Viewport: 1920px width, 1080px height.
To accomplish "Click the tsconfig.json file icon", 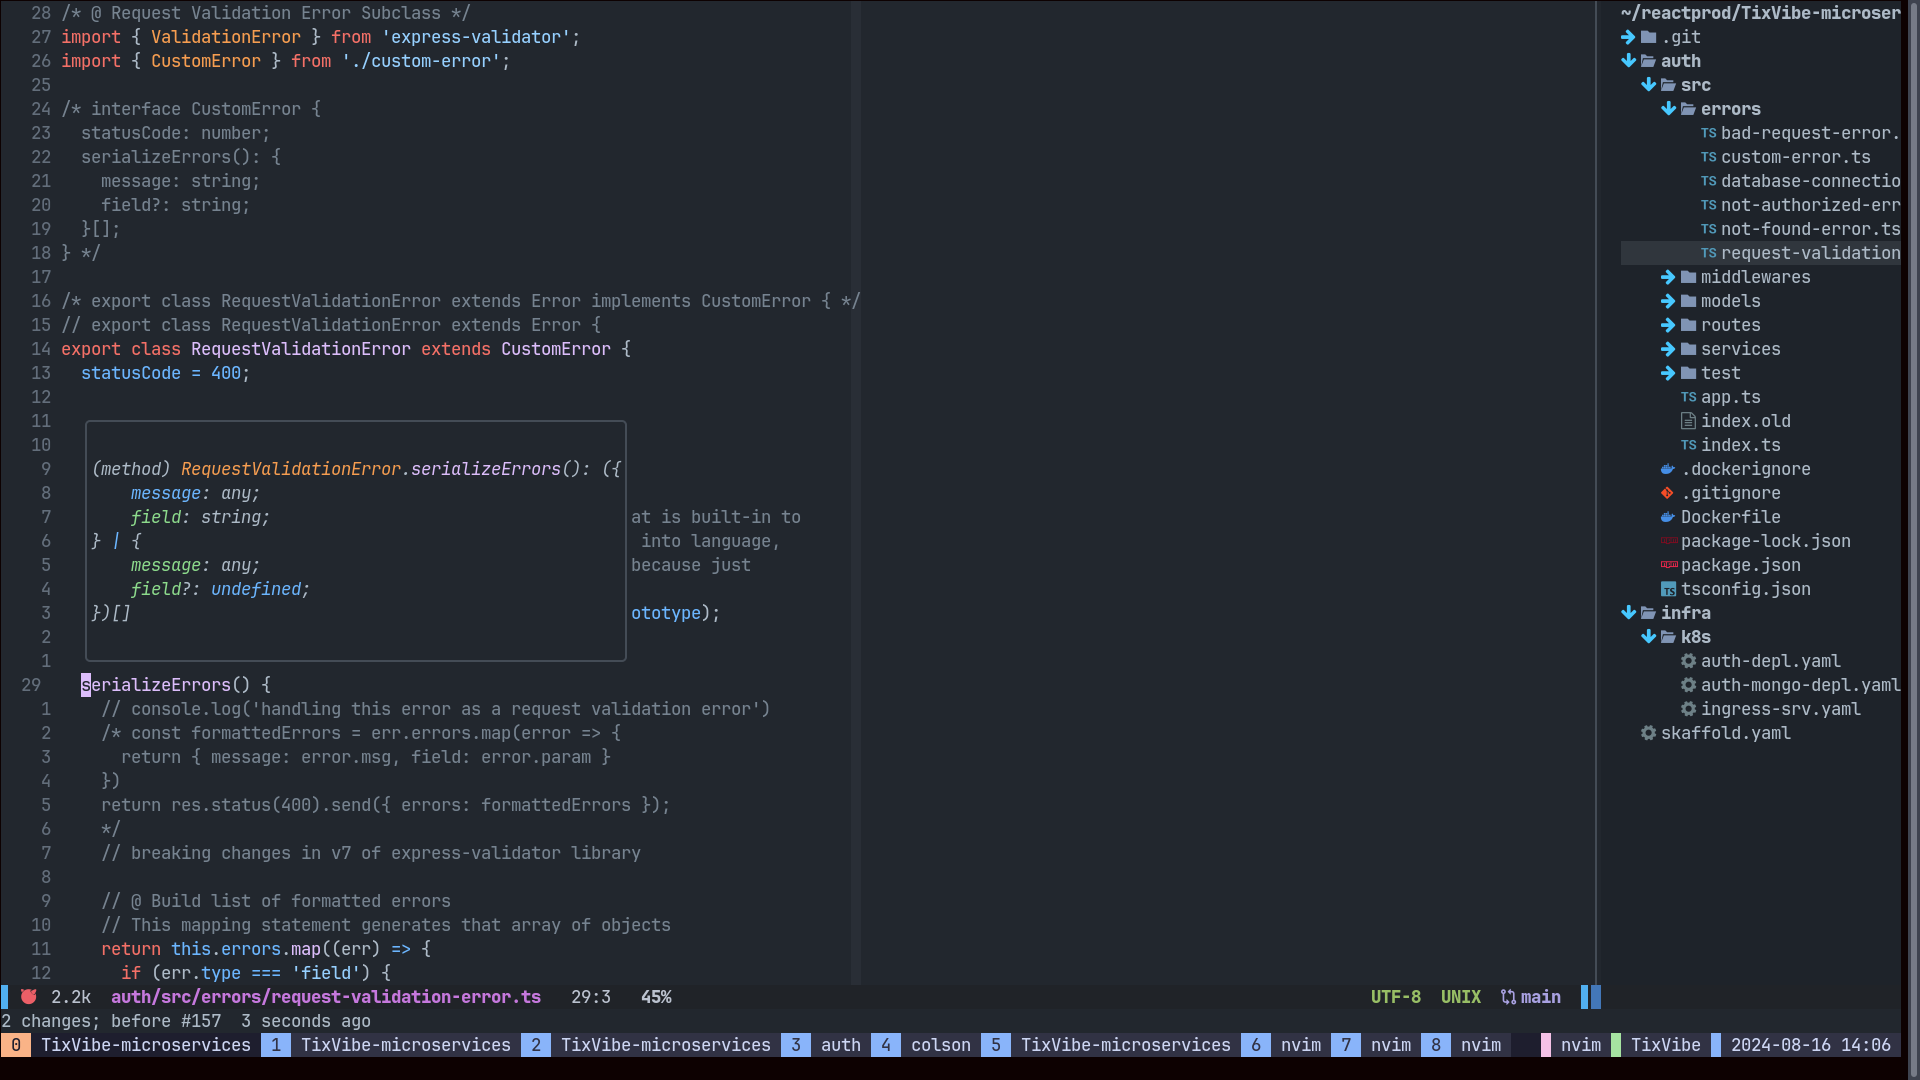I will [x=1668, y=589].
